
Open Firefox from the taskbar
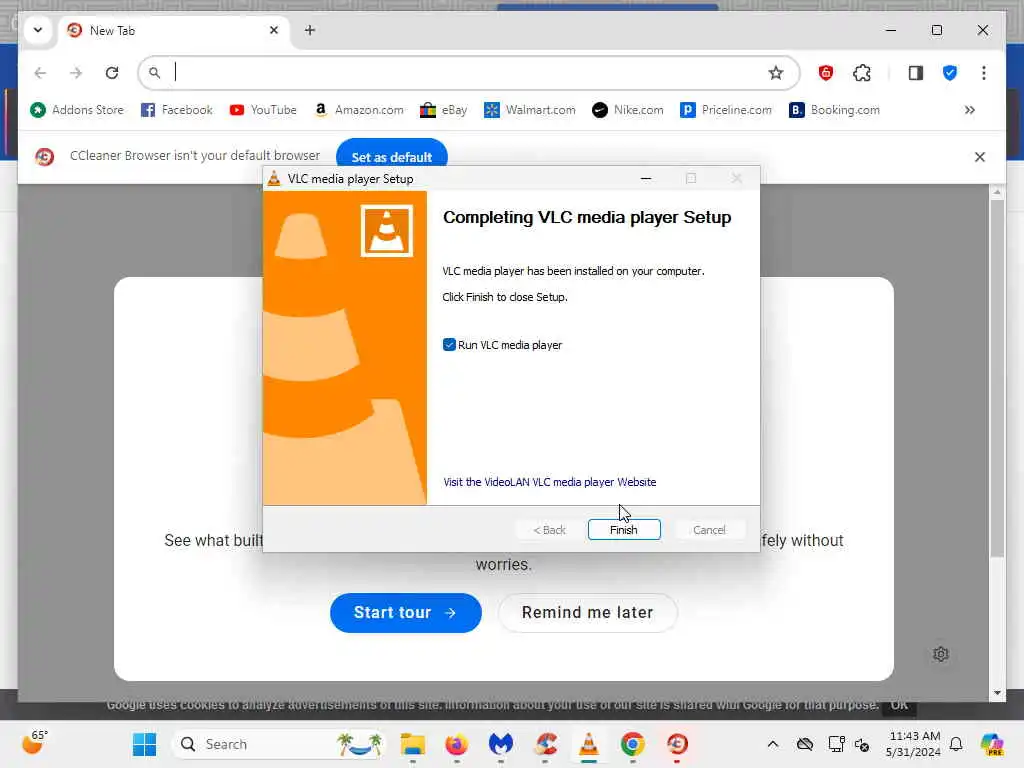(456, 744)
